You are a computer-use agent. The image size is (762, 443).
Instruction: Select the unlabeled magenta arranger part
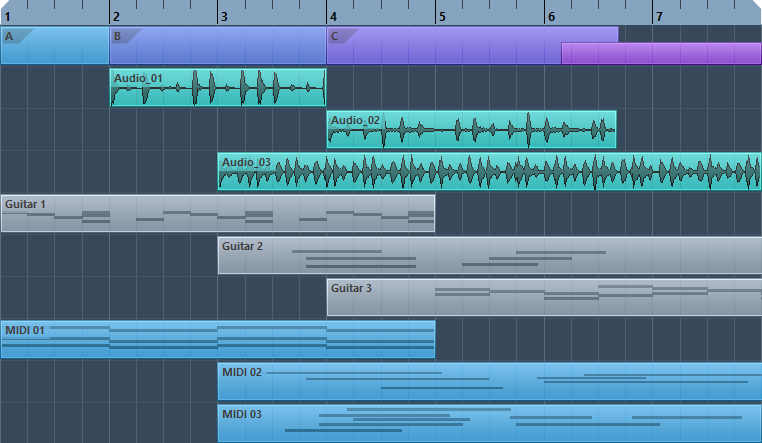(661, 53)
